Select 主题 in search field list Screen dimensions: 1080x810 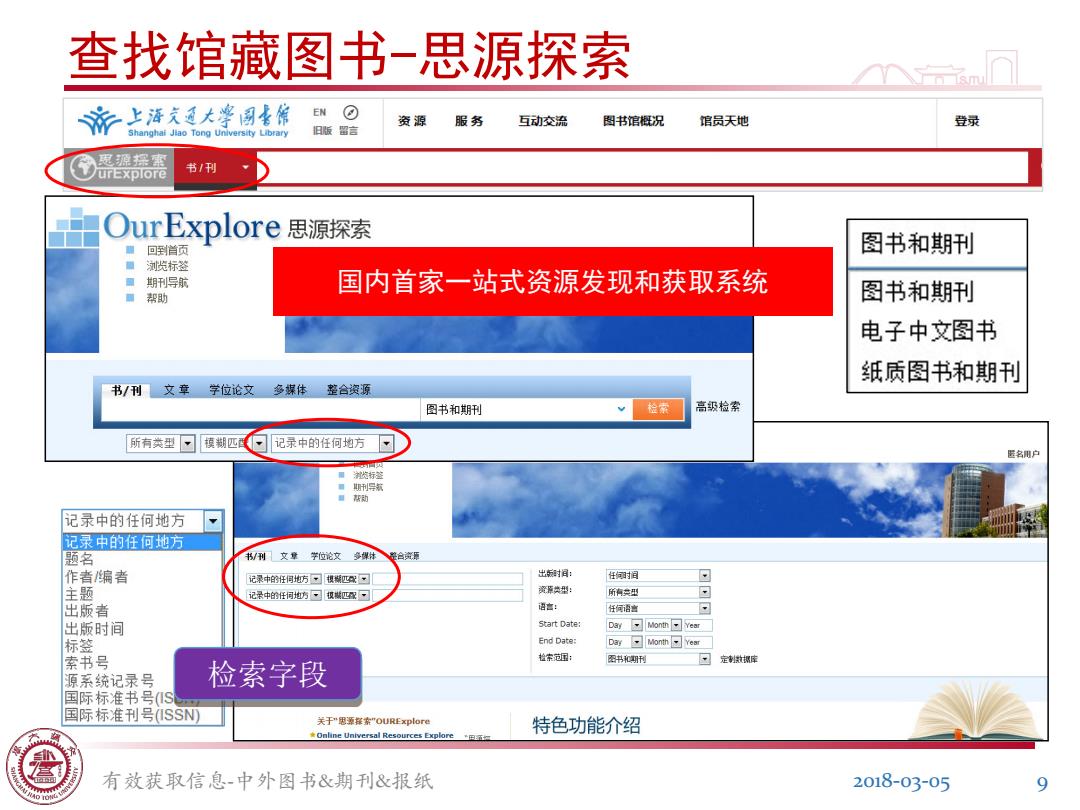click(x=79, y=594)
